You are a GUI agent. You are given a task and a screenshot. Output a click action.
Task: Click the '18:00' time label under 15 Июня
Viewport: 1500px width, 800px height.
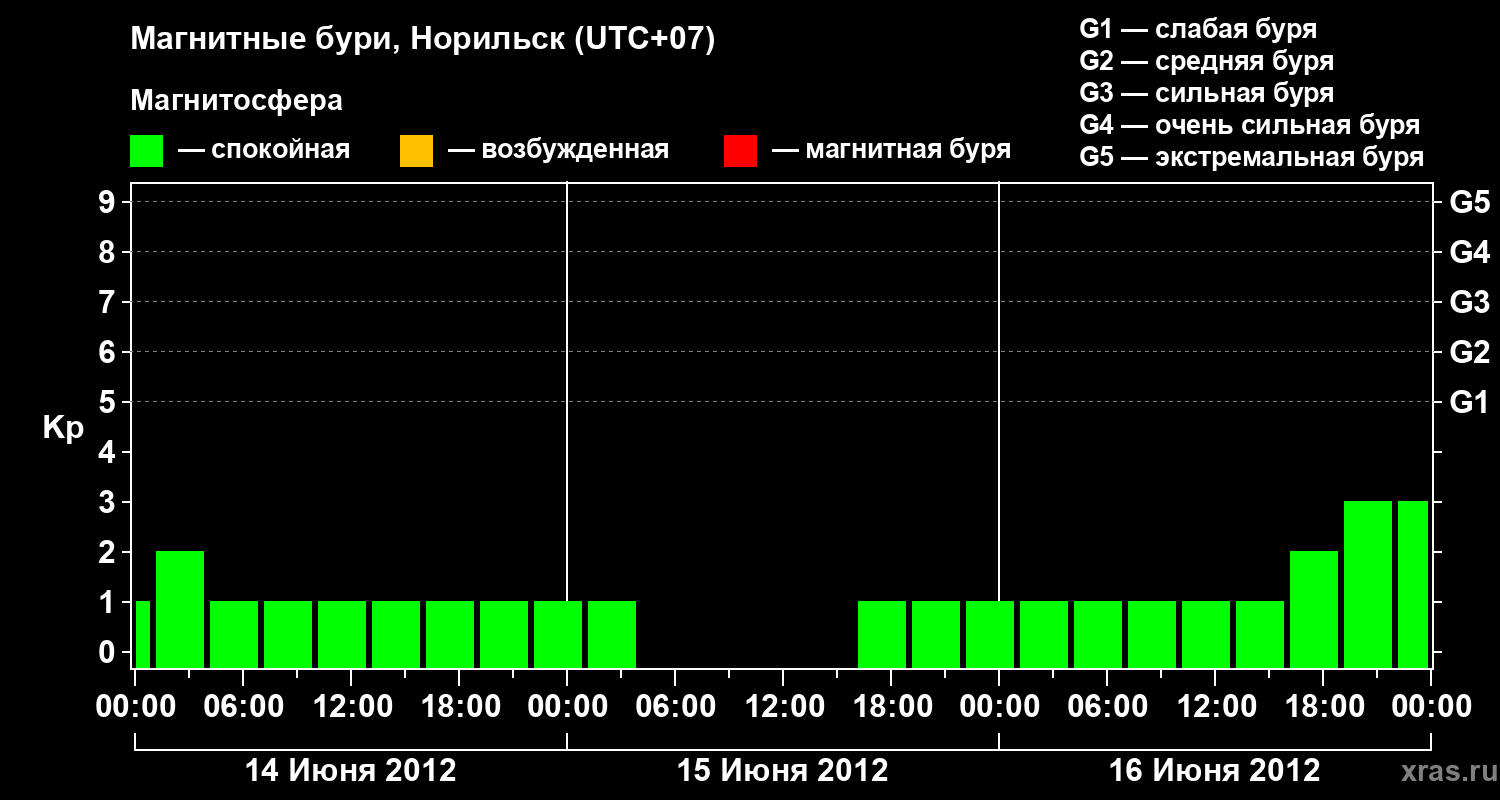(891, 707)
